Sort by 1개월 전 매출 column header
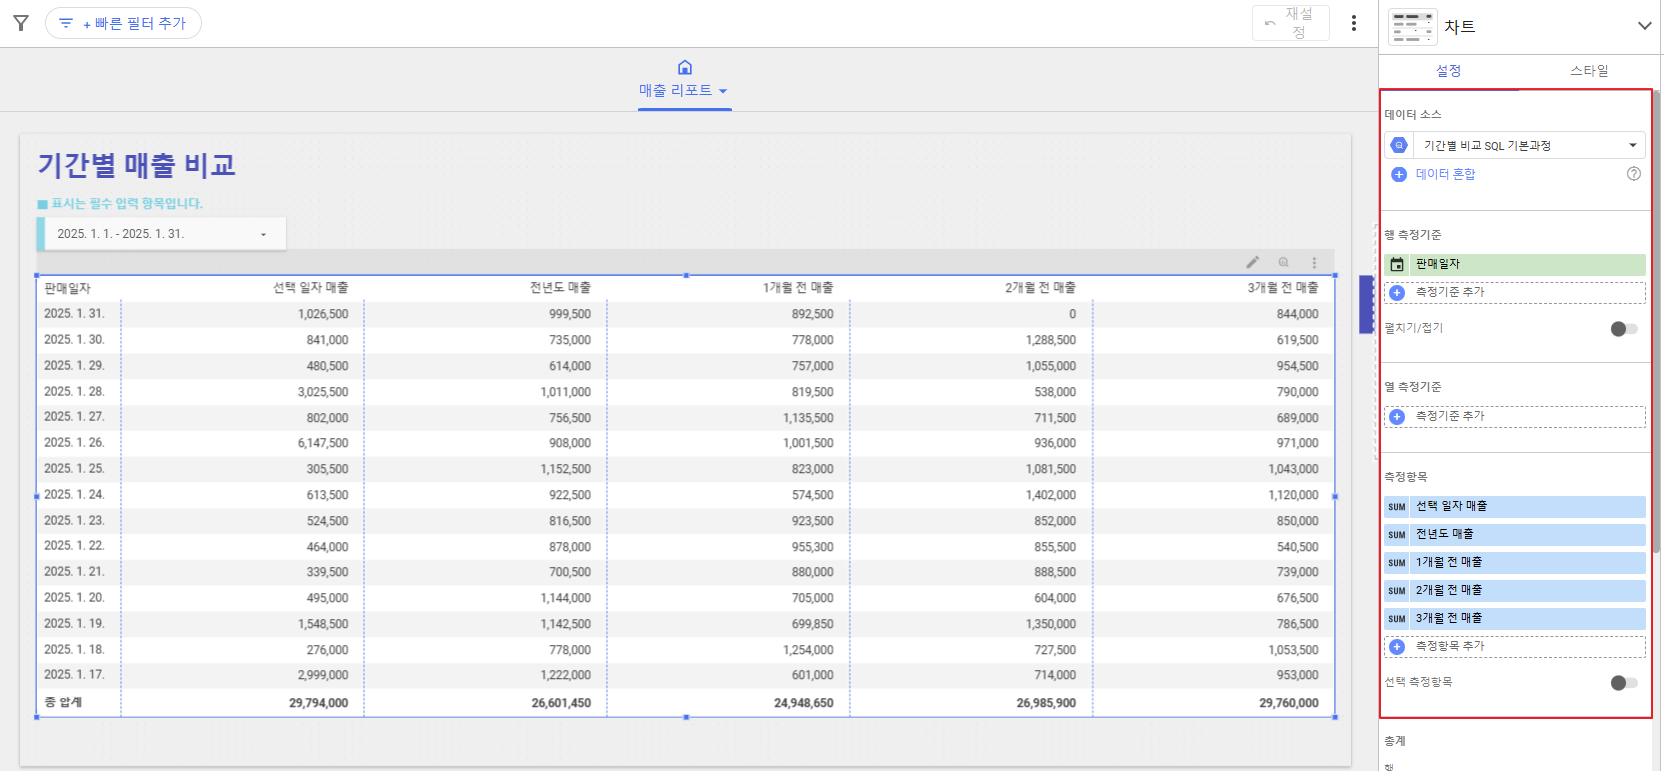The width and height of the screenshot is (1664, 771). 798,288
